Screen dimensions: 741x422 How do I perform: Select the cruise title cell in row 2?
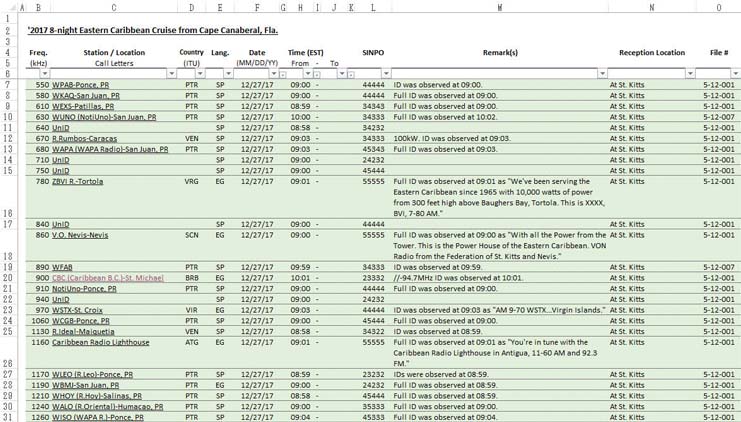[153, 31]
